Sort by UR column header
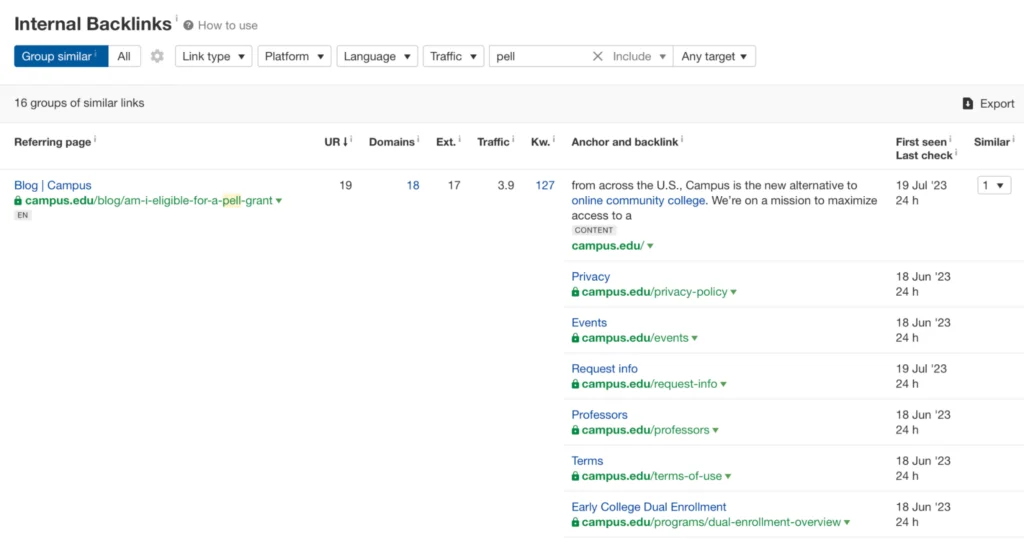This screenshot has height=539, width=1024. tap(336, 142)
